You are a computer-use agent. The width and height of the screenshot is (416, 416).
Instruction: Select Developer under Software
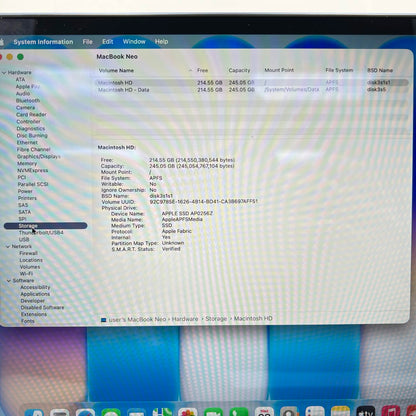click(x=32, y=301)
